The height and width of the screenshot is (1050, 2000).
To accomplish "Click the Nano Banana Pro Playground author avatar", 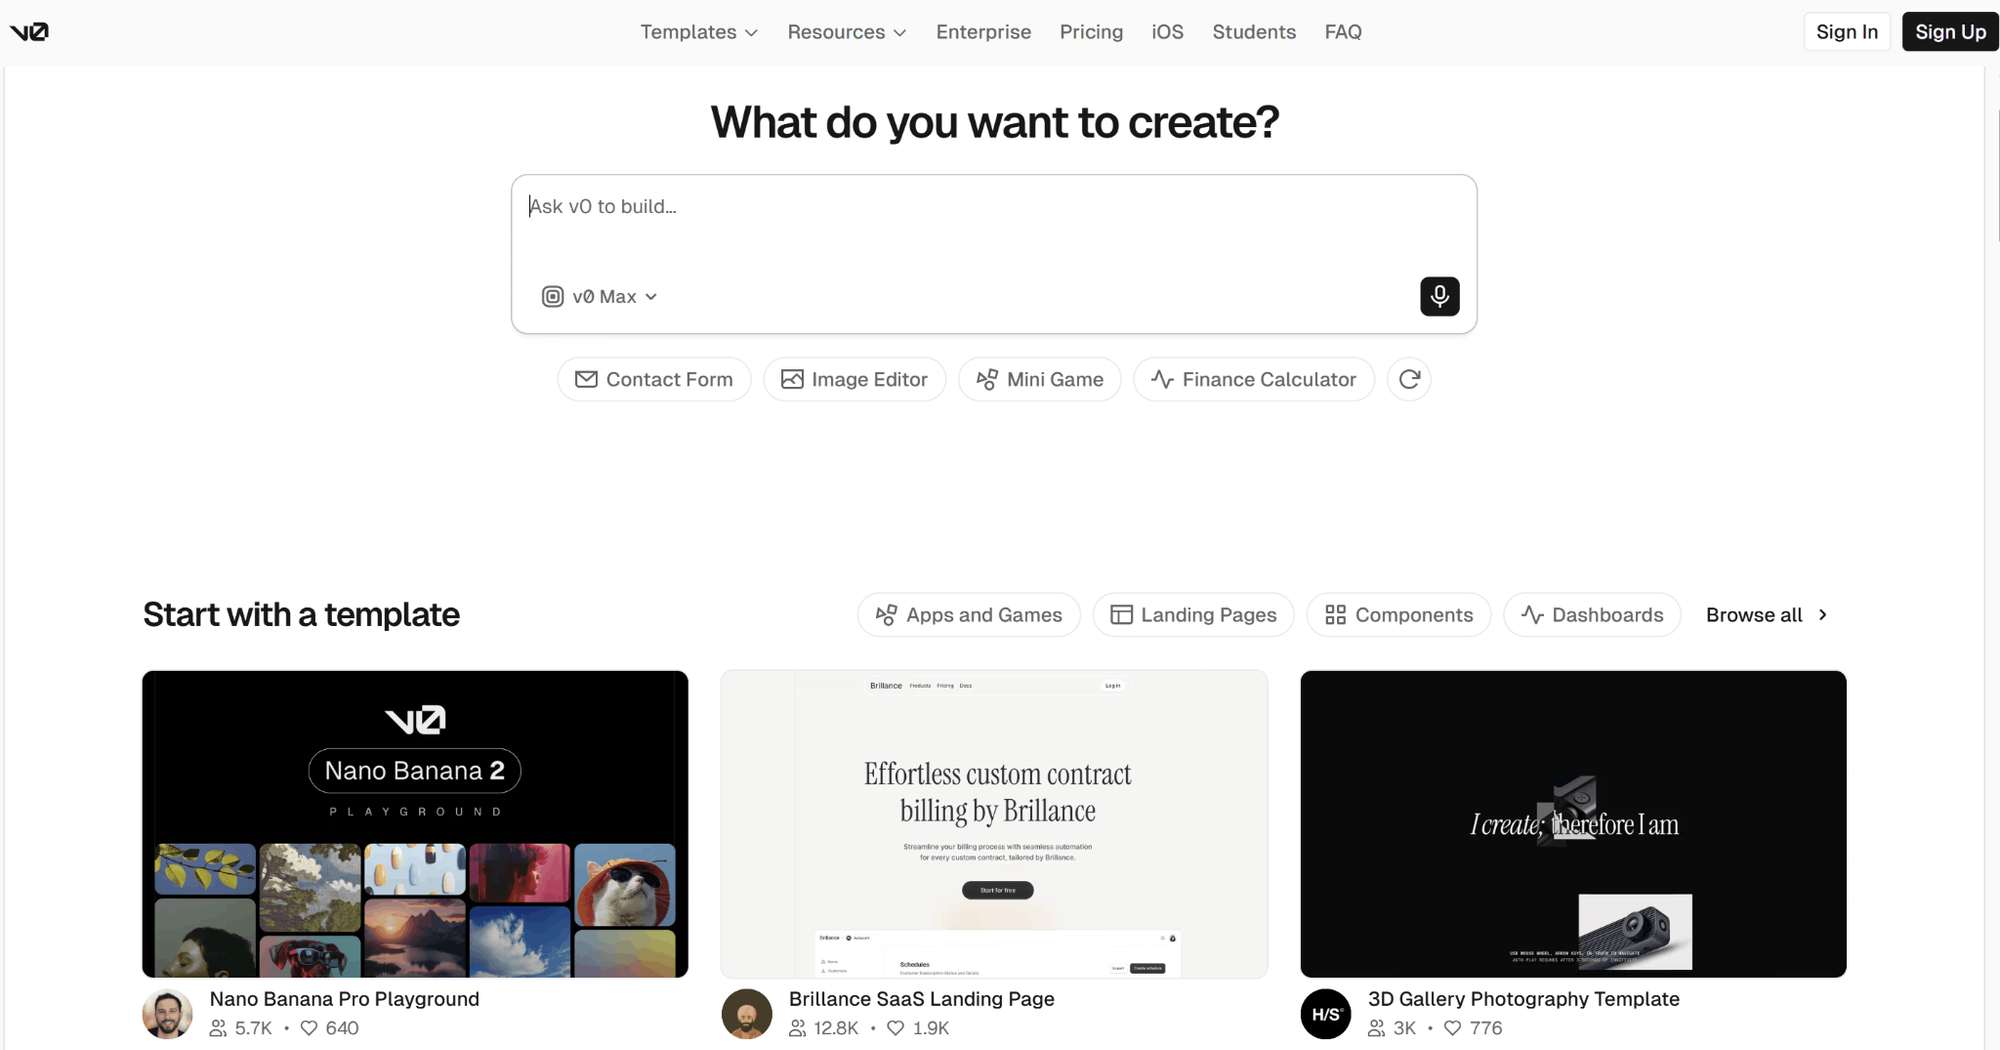I will click(167, 1014).
